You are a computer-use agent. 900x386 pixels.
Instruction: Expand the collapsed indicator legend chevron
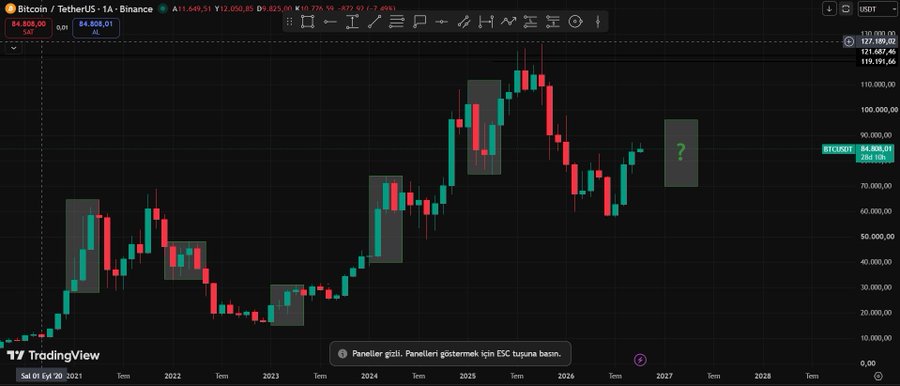pos(13,48)
